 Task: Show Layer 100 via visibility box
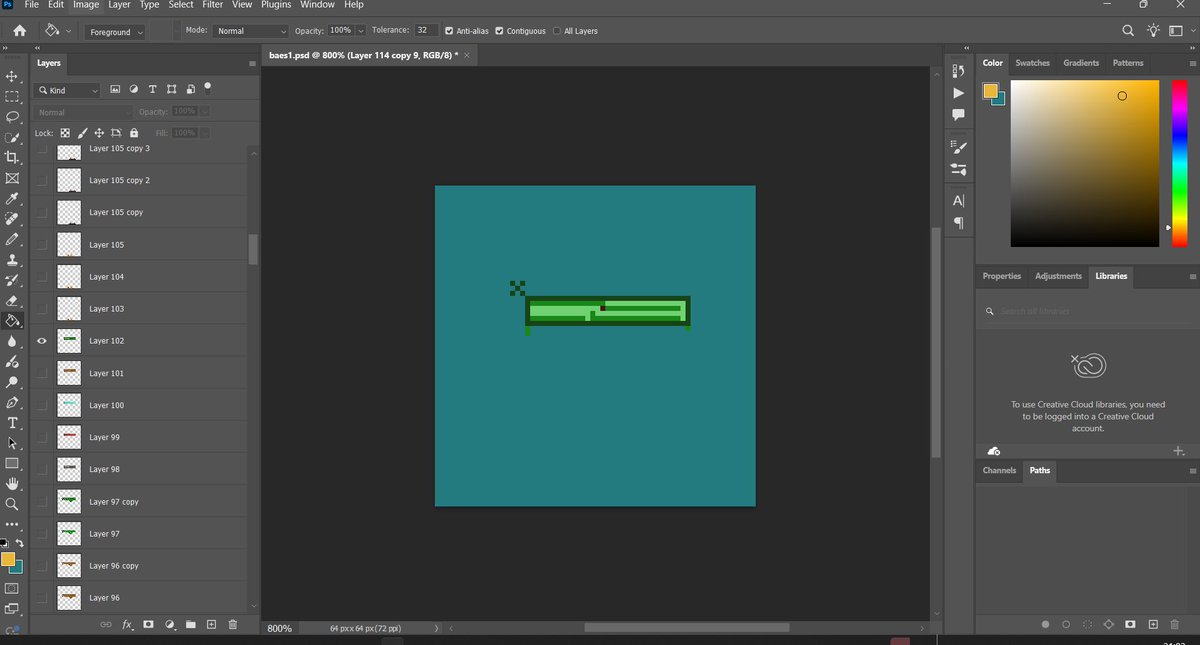42,405
